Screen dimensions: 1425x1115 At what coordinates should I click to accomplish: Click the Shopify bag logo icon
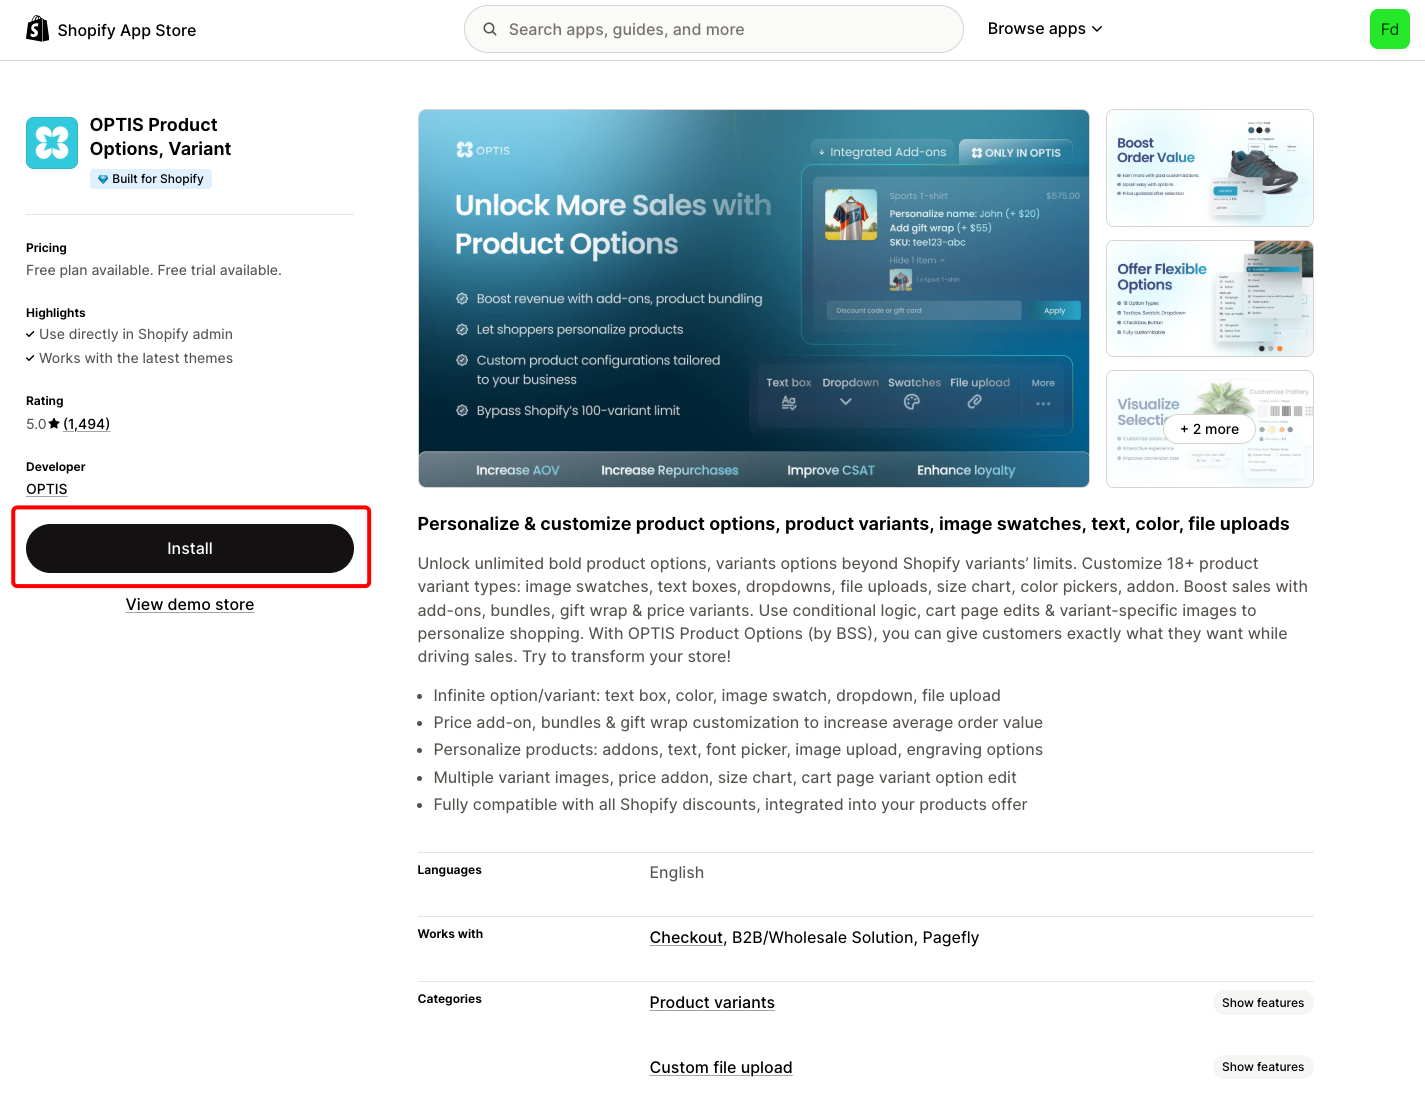(37, 29)
